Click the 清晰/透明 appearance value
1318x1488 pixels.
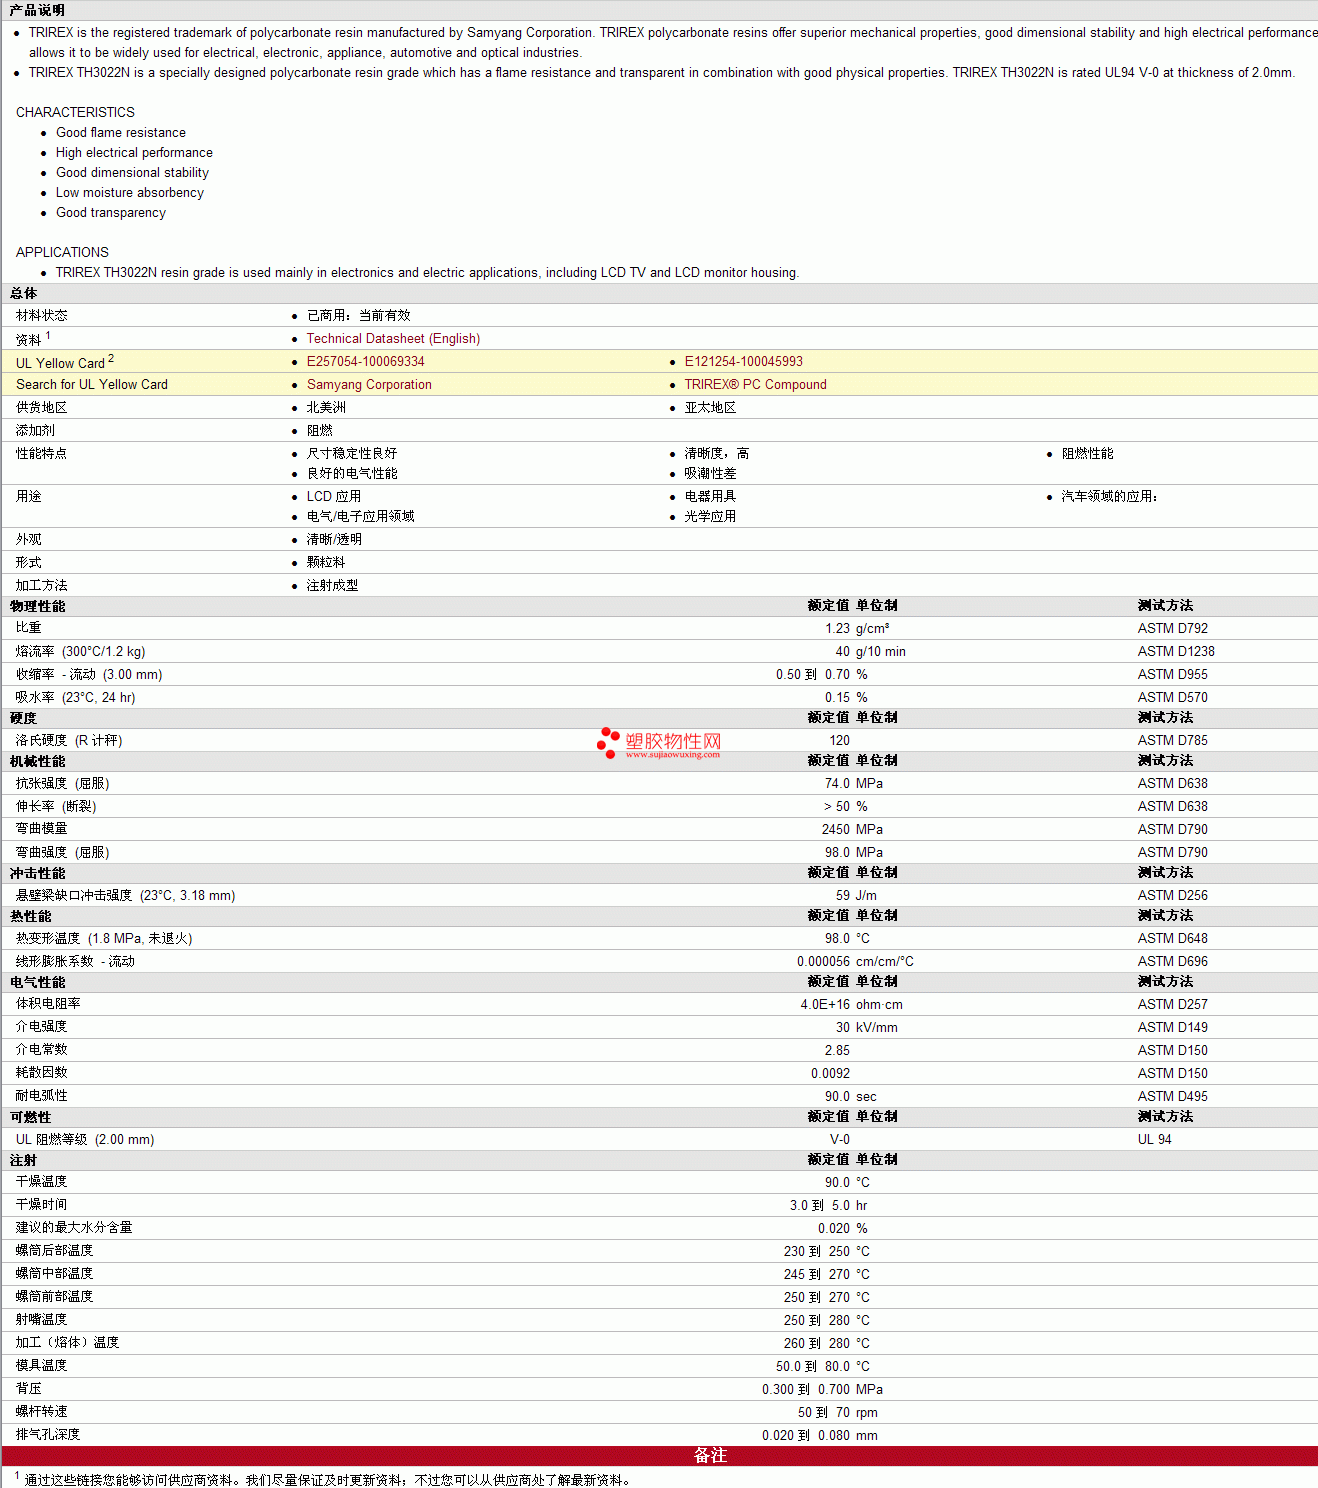tap(334, 540)
